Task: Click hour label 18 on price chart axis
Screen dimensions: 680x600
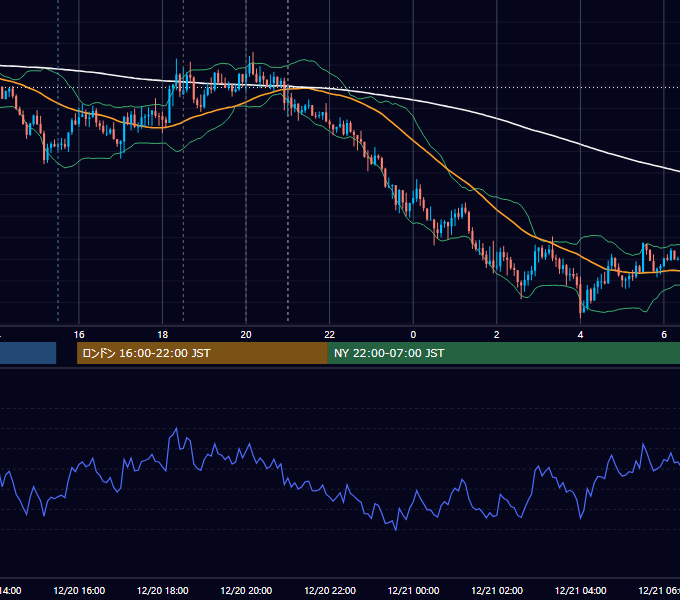Action: (x=163, y=335)
